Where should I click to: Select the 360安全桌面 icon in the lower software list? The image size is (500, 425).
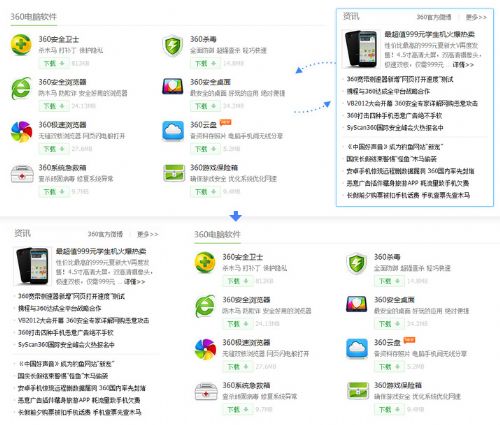[x=356, y=304]
